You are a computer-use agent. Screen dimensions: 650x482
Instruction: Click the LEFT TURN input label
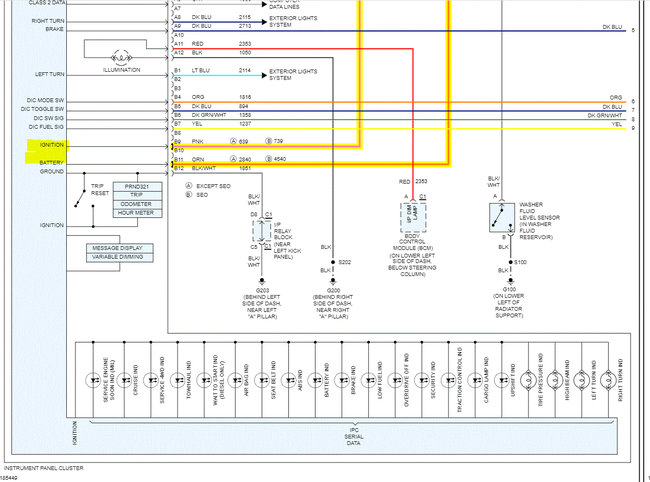click(x=49, y=74)
